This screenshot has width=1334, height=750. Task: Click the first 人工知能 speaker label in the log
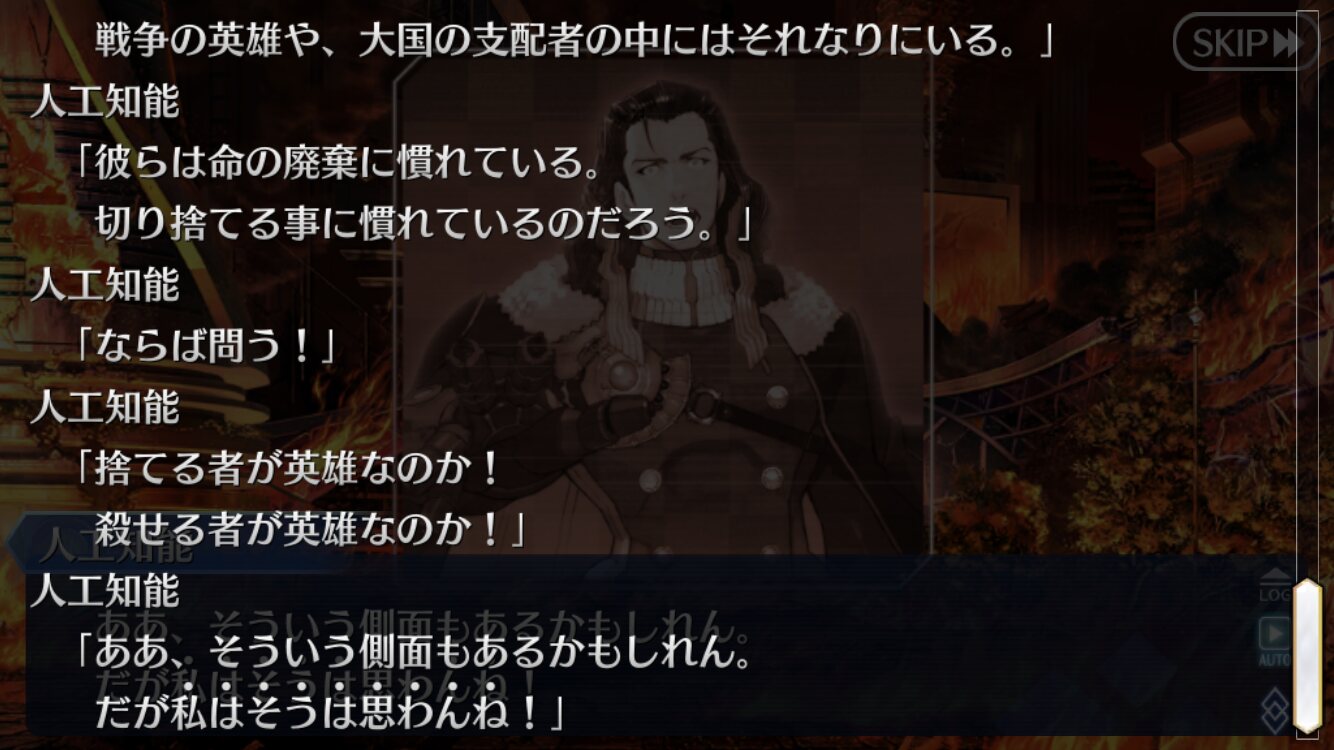105,102
